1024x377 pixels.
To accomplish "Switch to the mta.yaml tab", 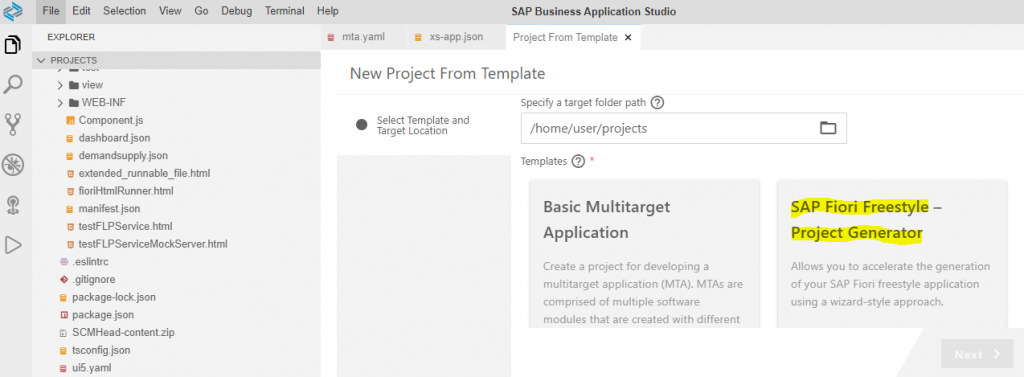I will (363, 37).
